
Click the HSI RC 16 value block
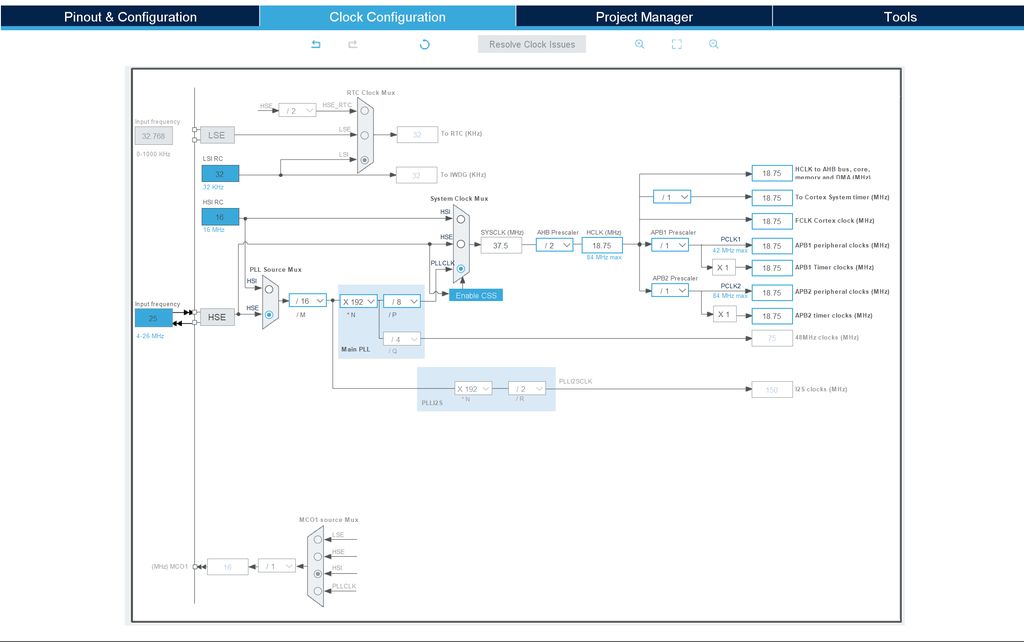coord(220,217)
